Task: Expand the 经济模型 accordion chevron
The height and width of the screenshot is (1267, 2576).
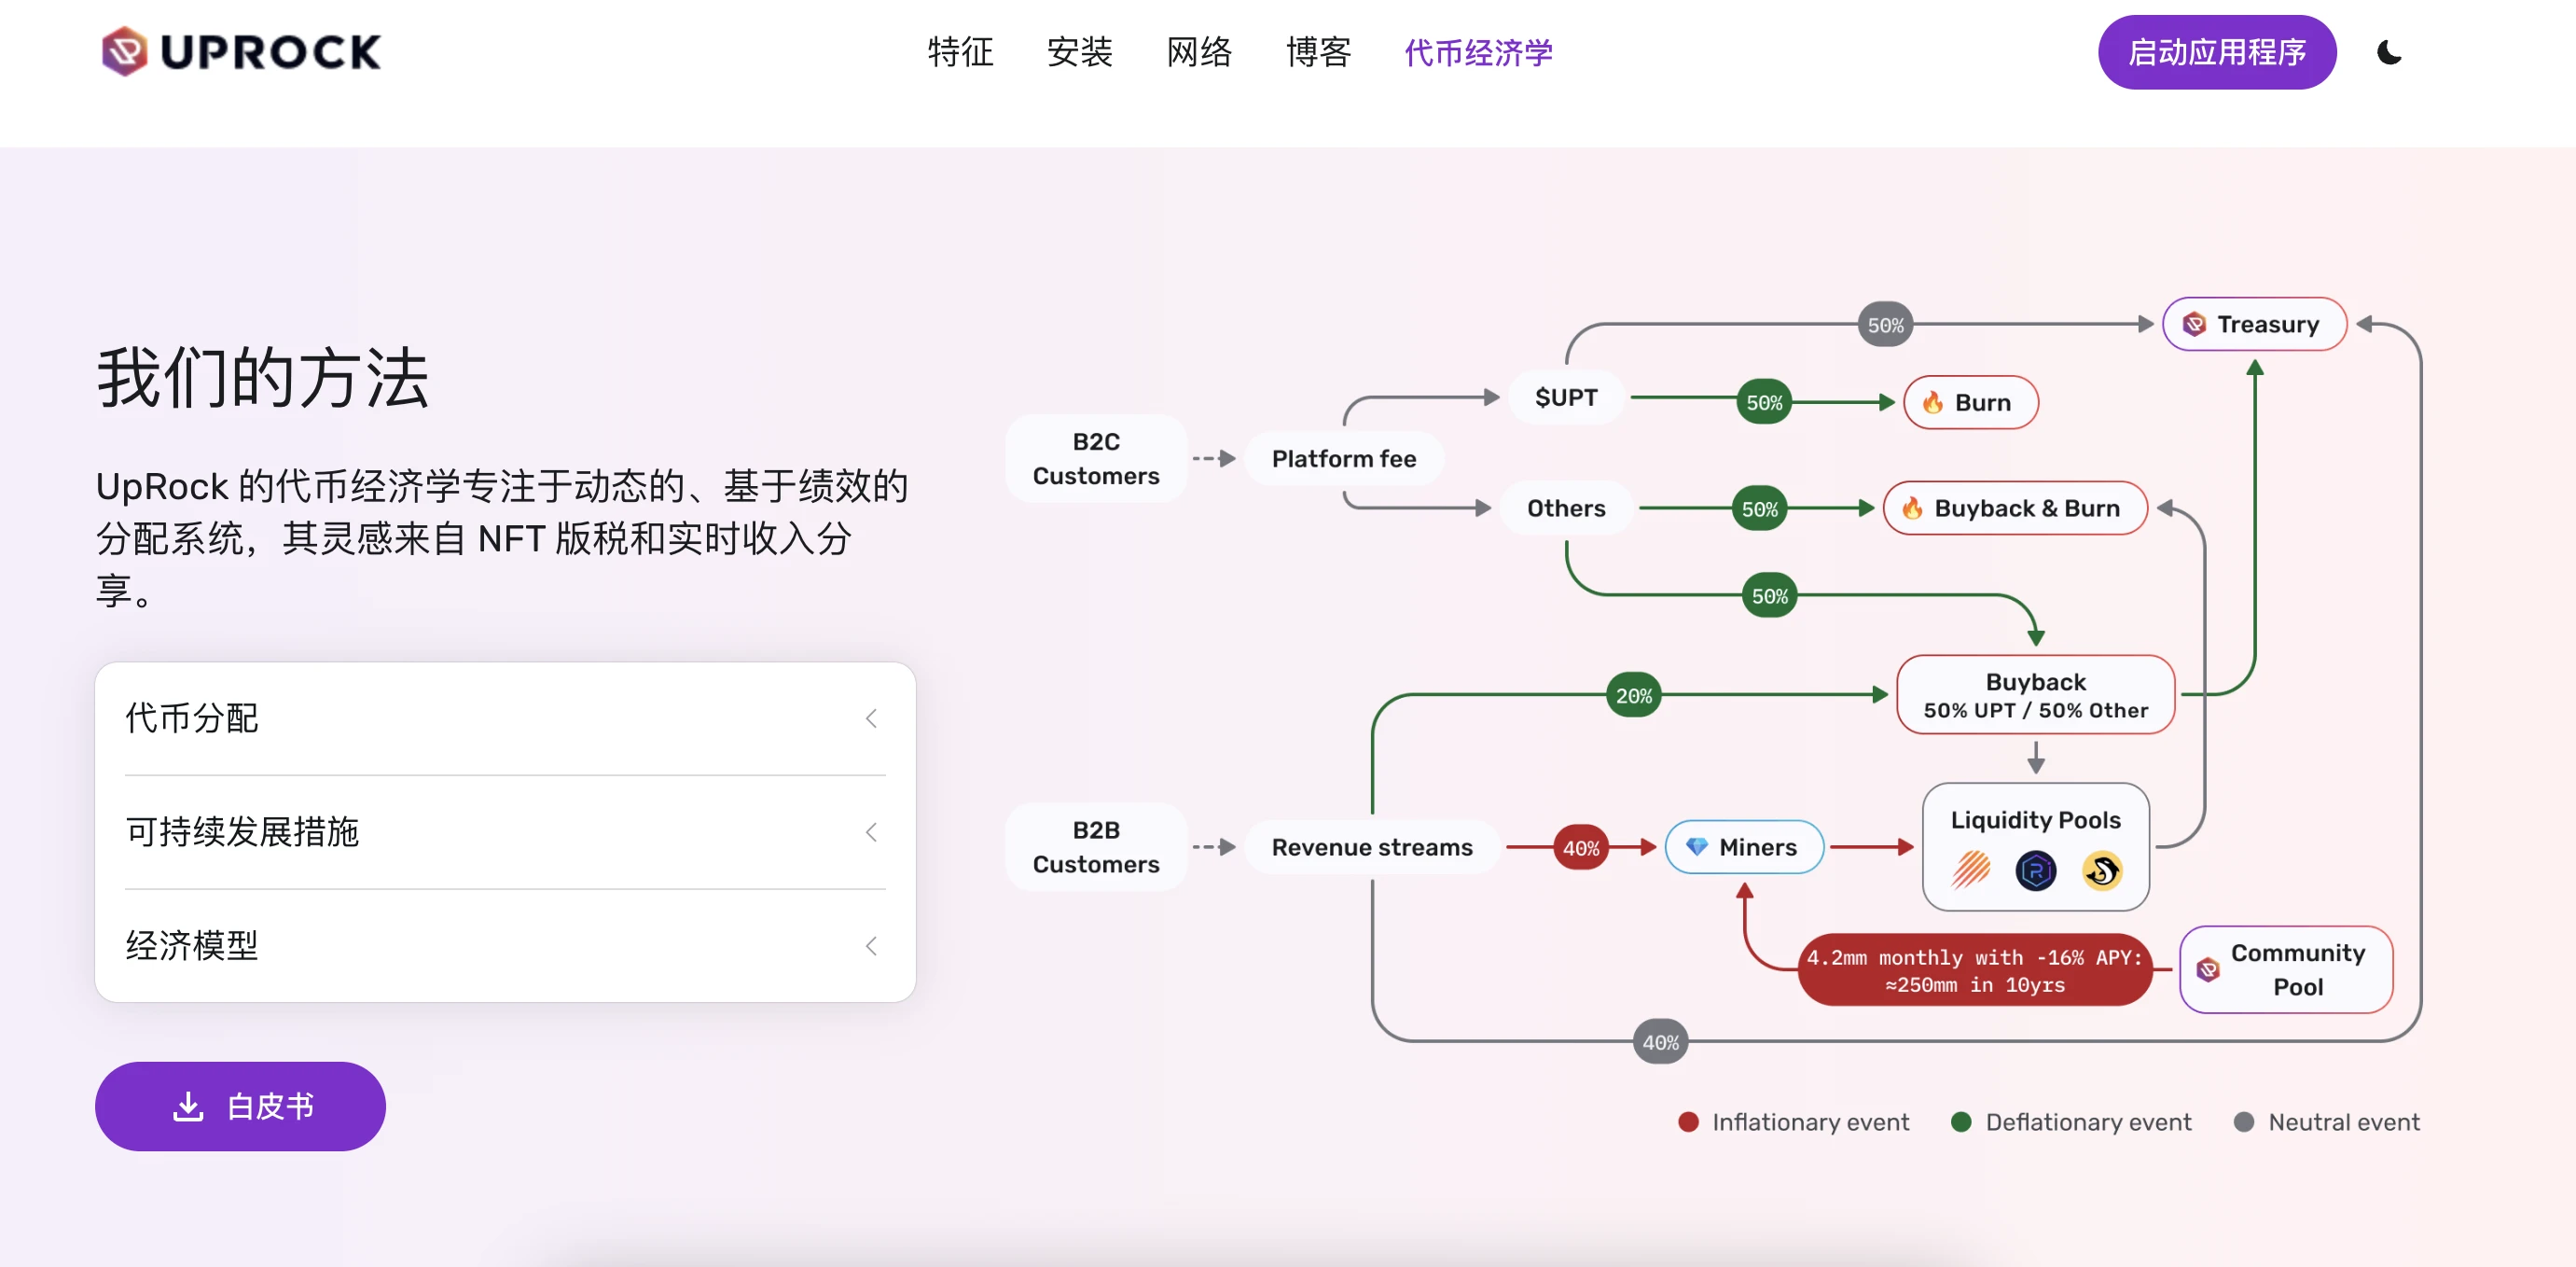Action: pos(871,946)
